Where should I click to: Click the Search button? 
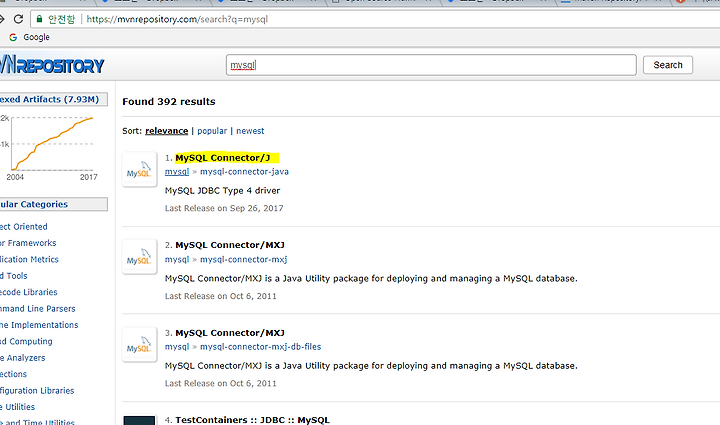(x=668, y=65)
